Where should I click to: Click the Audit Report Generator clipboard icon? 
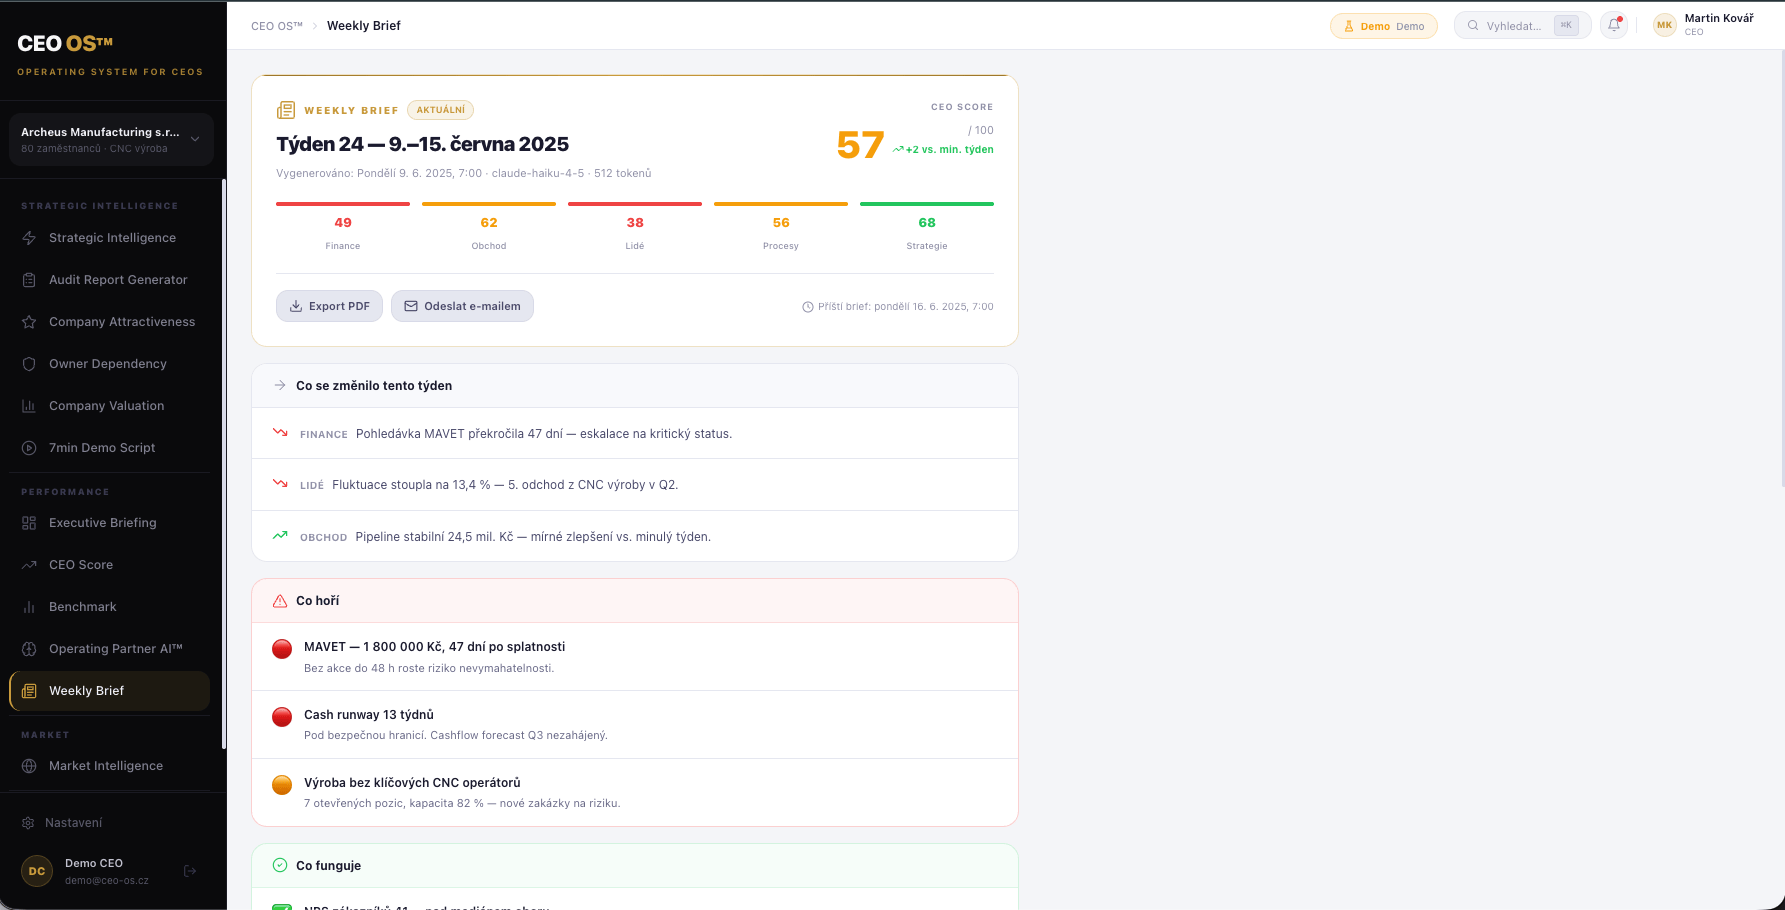click(x=29, y=280)
